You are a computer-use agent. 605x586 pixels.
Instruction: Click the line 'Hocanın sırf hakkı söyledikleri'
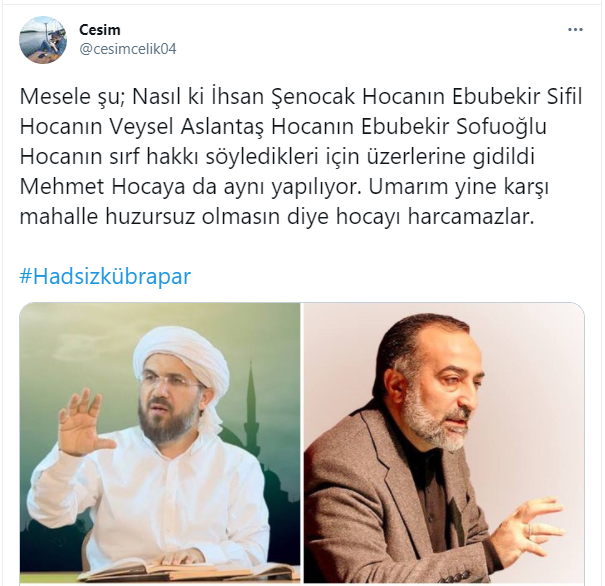tap(277, 157)
